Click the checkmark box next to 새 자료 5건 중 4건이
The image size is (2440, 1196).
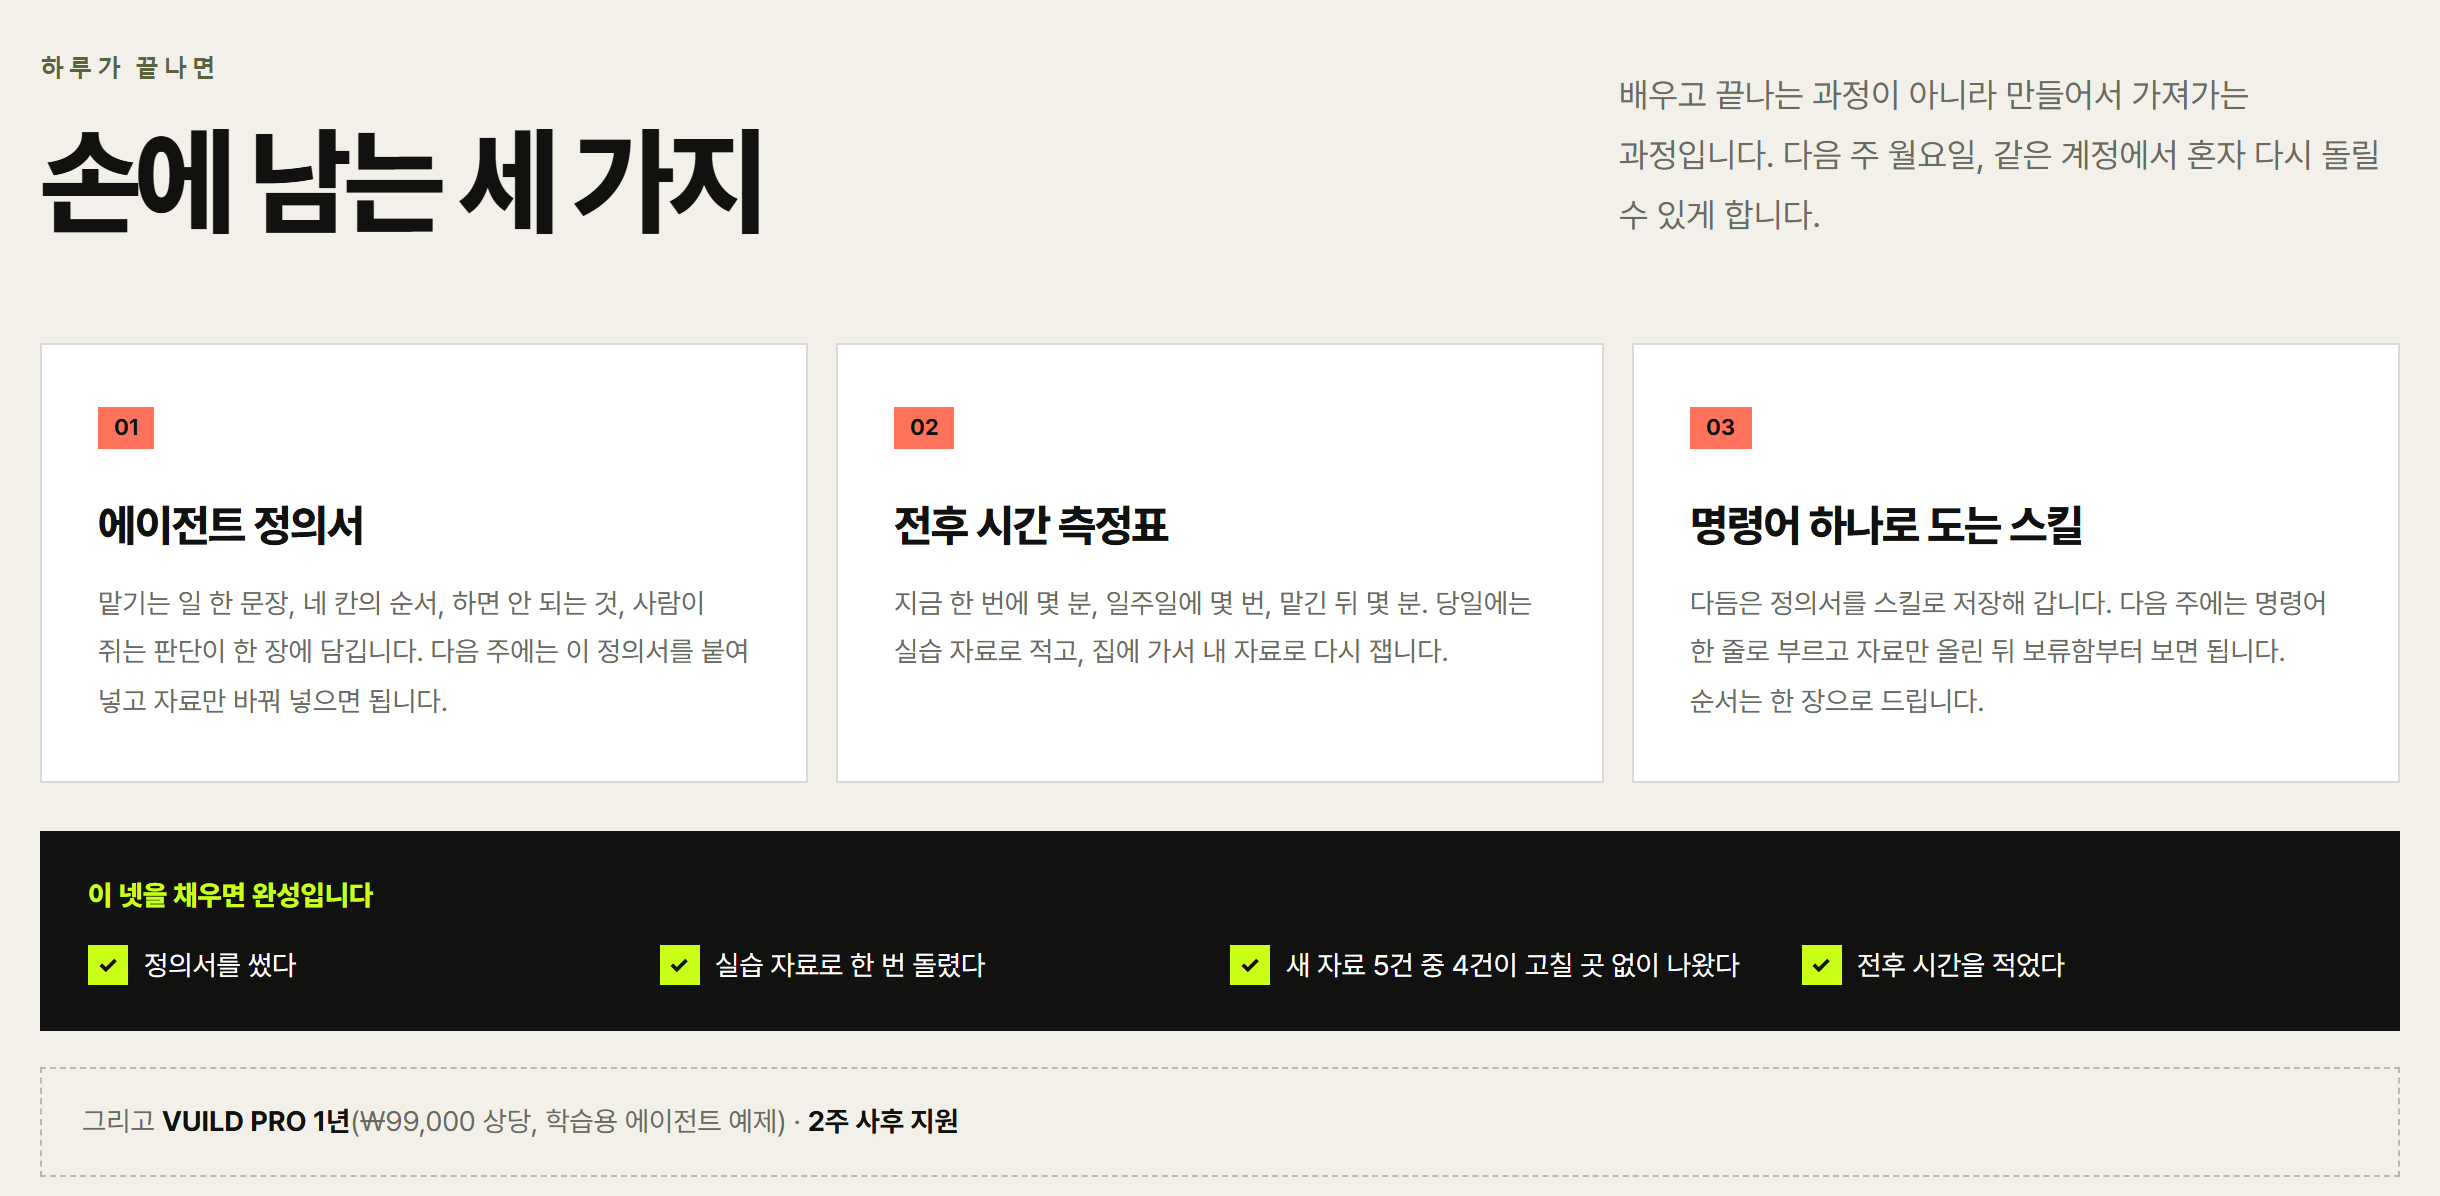click(x=1250, y=965)
